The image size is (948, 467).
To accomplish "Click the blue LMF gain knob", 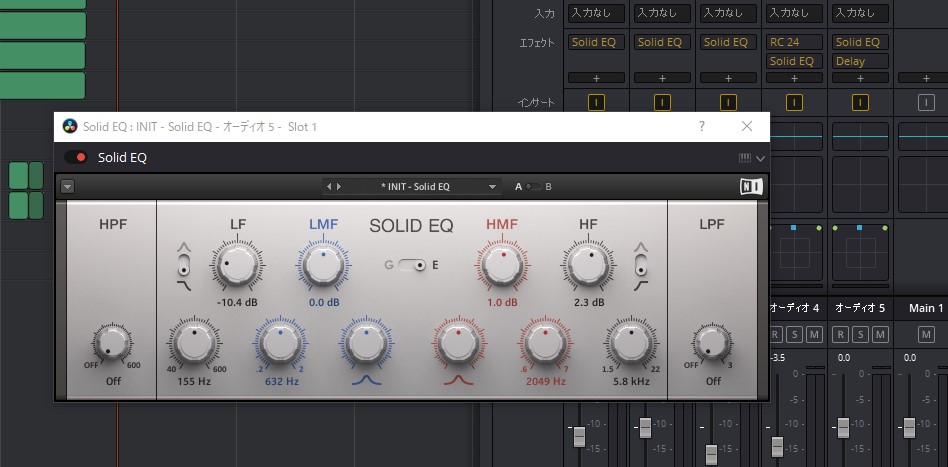I will pos(323,265).
